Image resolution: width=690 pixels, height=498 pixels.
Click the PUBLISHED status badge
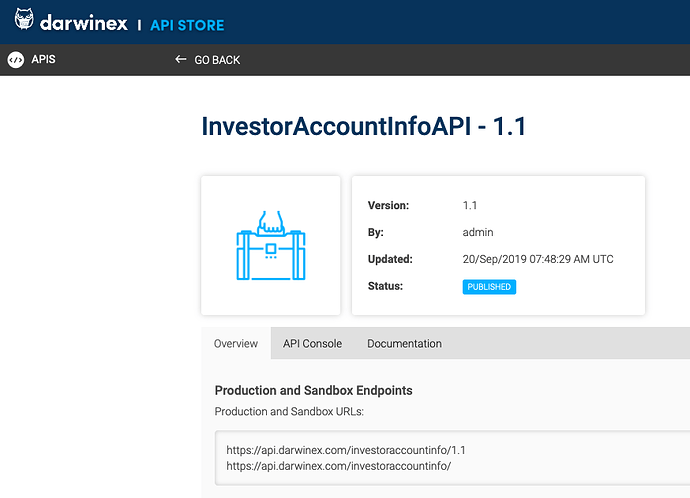(489, 287)
